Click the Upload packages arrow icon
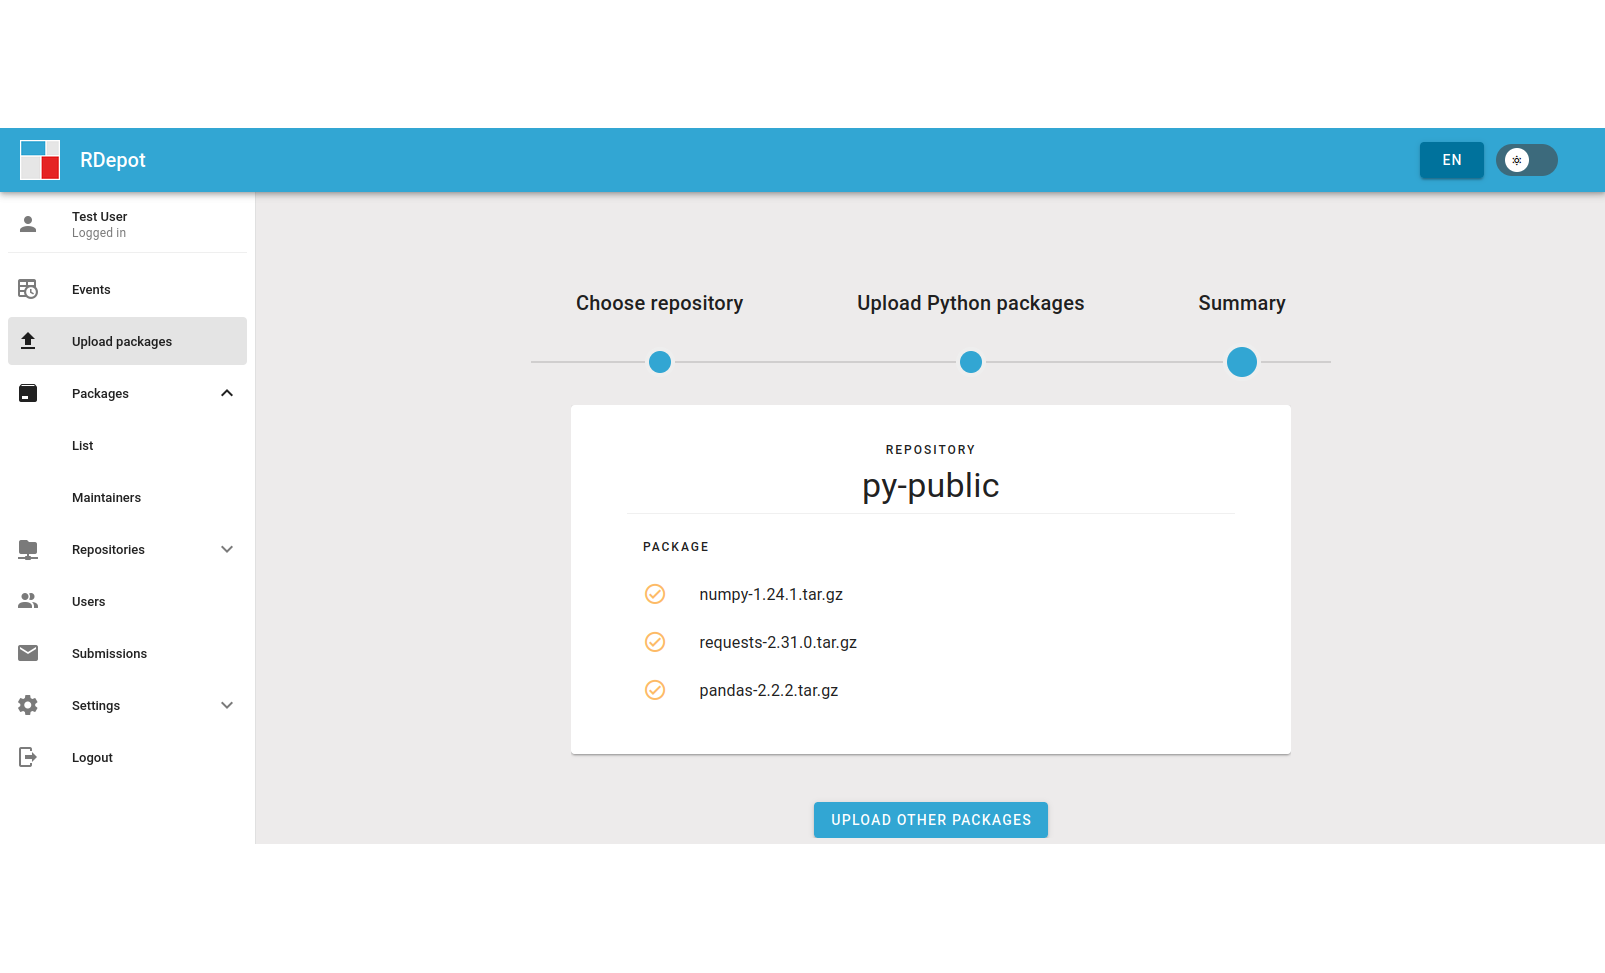1605x973 pixels. (x=28, y=341)
